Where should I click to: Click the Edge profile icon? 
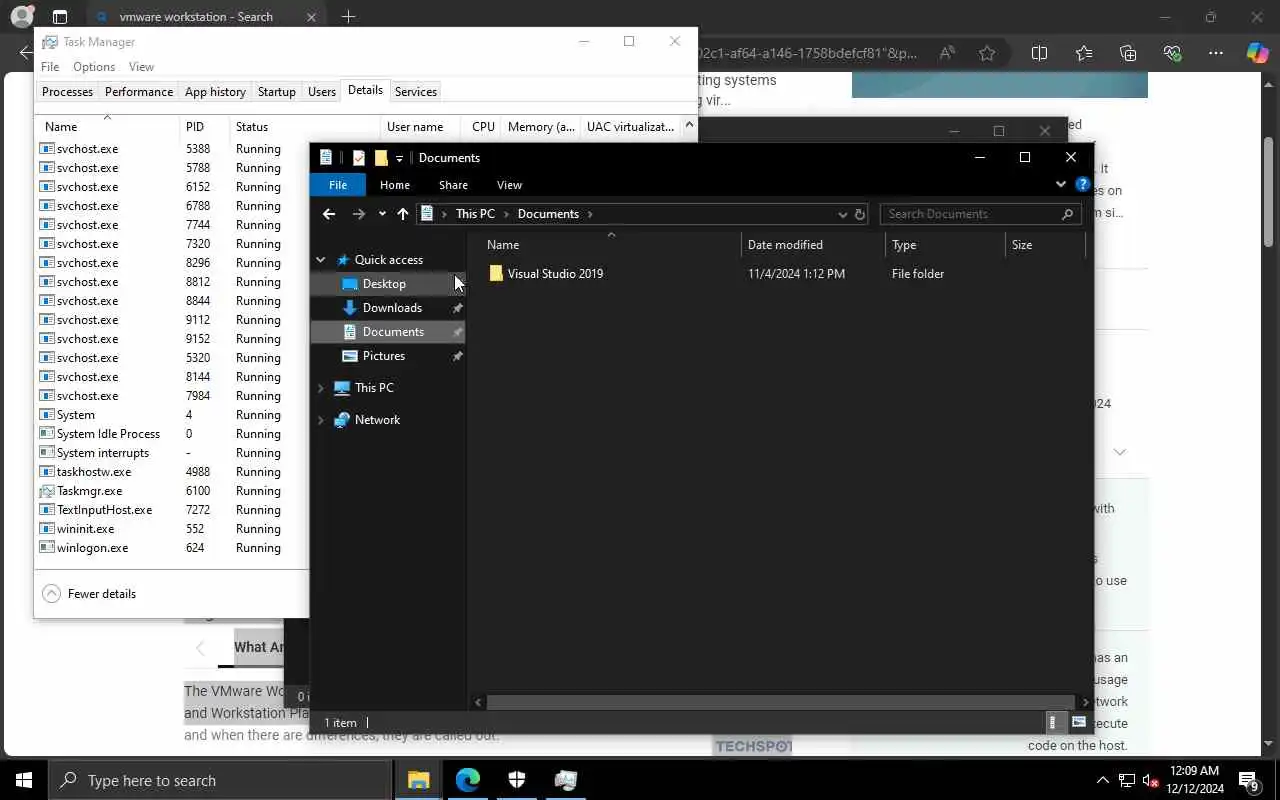[21, 16]
